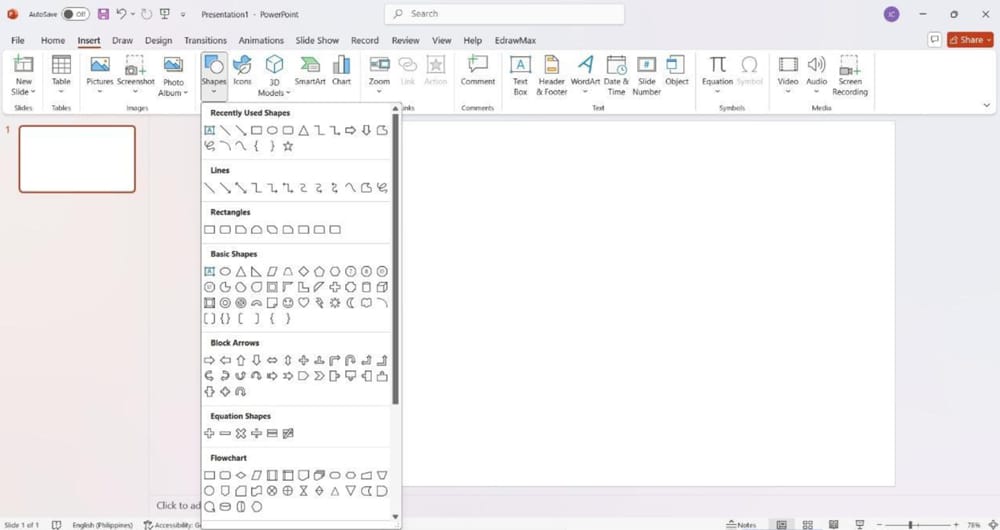1000x530 pixels.
Task: Click the search box in title bar
Action: [504, 14]
